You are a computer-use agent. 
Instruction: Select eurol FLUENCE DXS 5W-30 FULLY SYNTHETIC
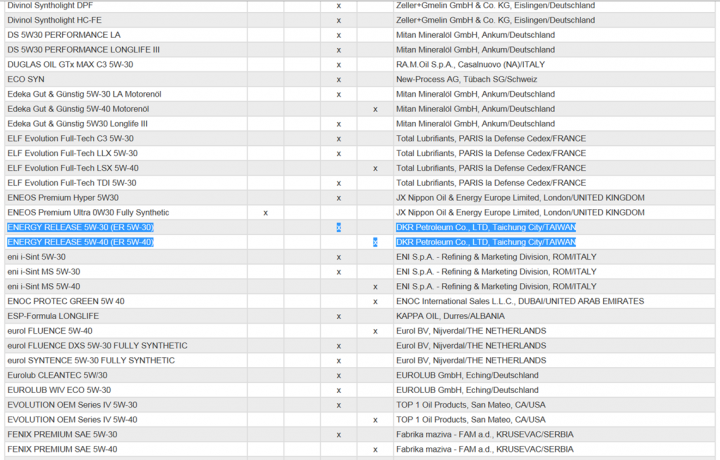[97, 345]
